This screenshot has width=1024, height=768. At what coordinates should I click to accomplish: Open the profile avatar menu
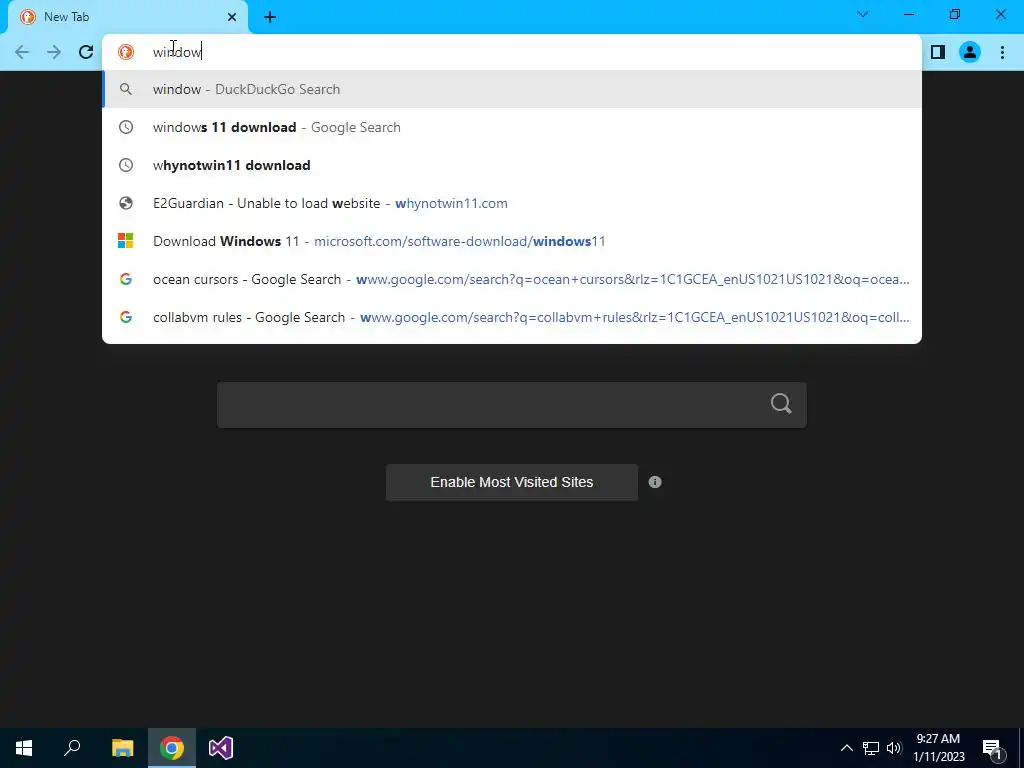(970, 52)
